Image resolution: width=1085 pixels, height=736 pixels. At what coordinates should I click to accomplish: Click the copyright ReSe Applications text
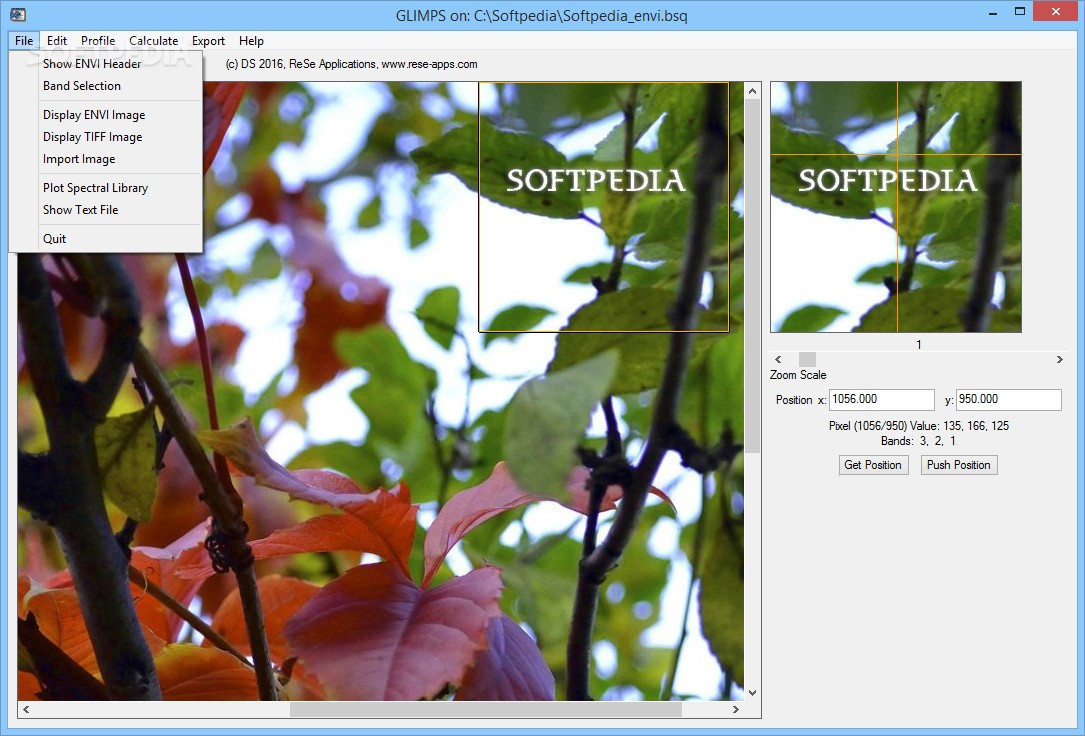pos(352,64)
